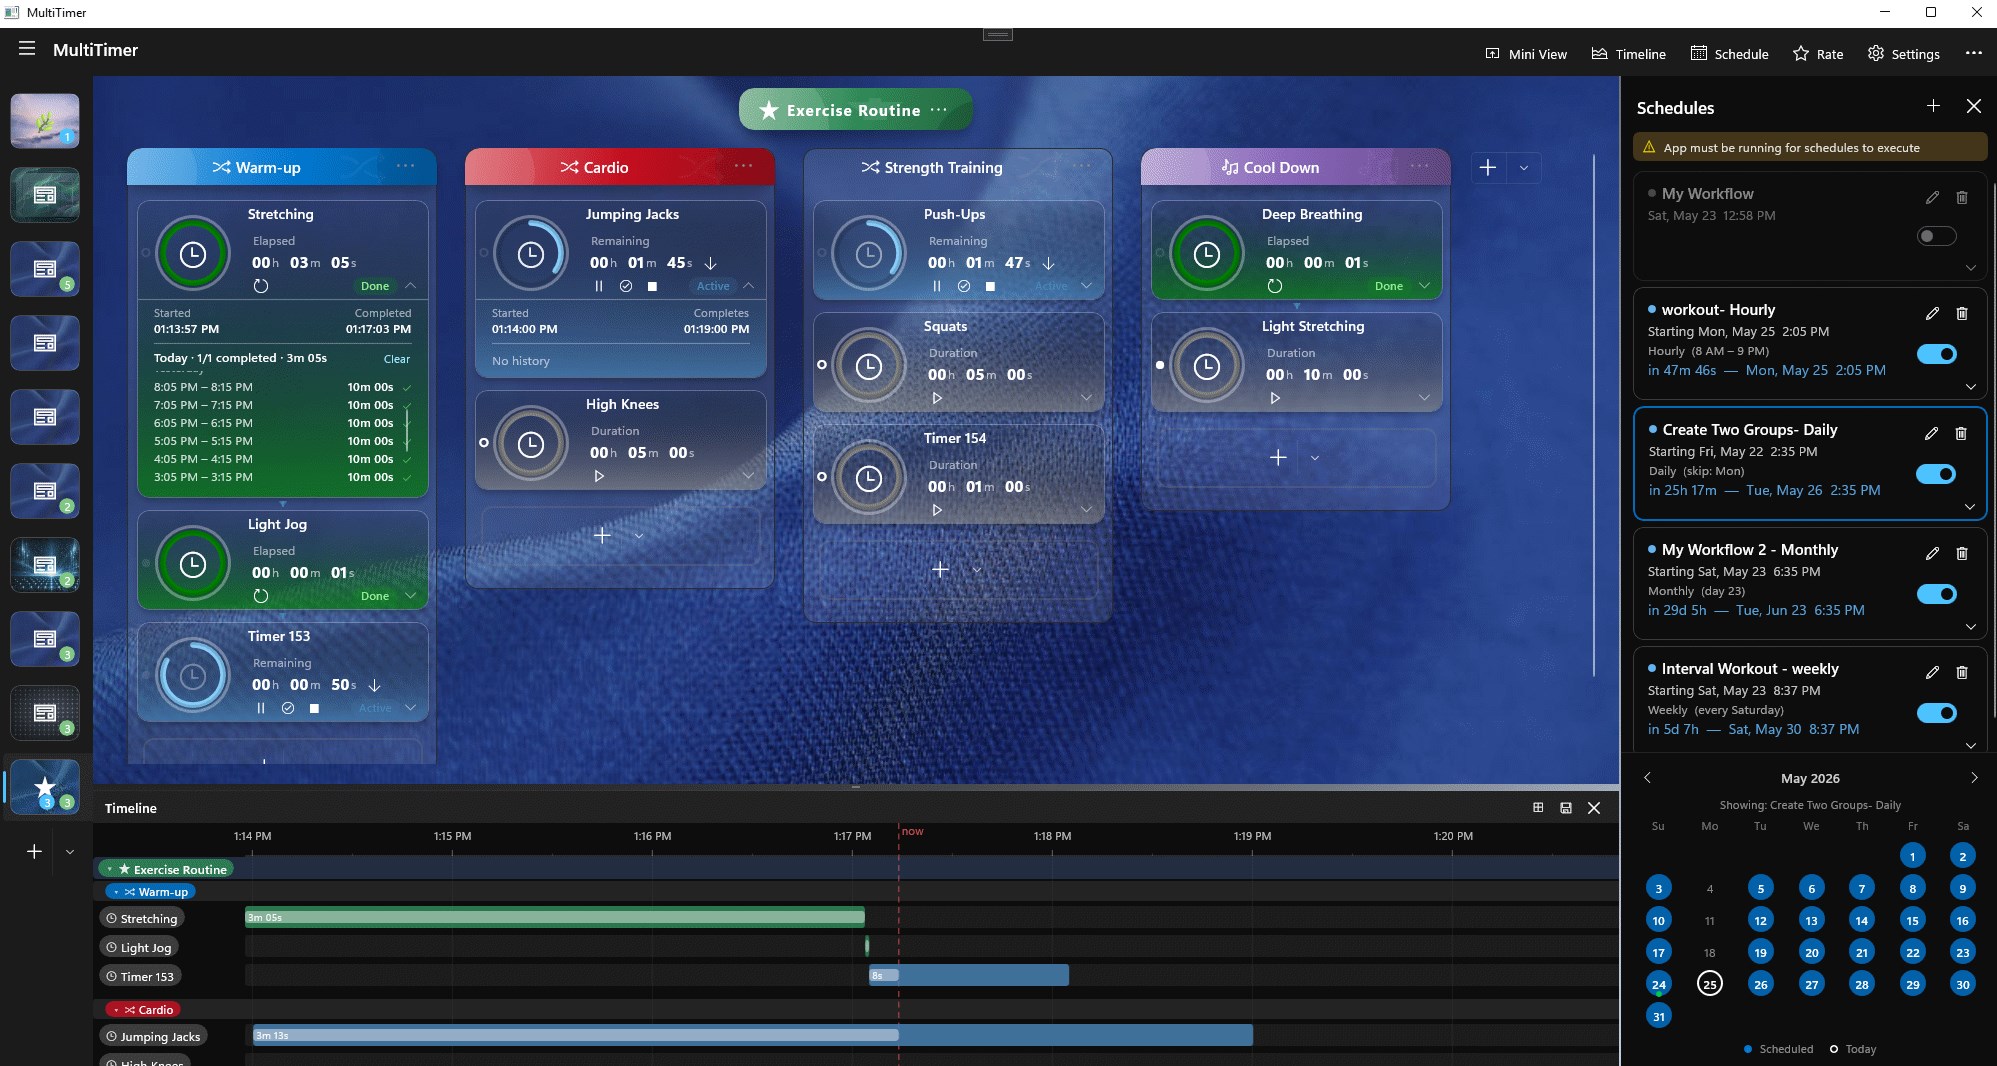
Task: Reset the Deep Breathing timer
Action: click(1275, 286)
